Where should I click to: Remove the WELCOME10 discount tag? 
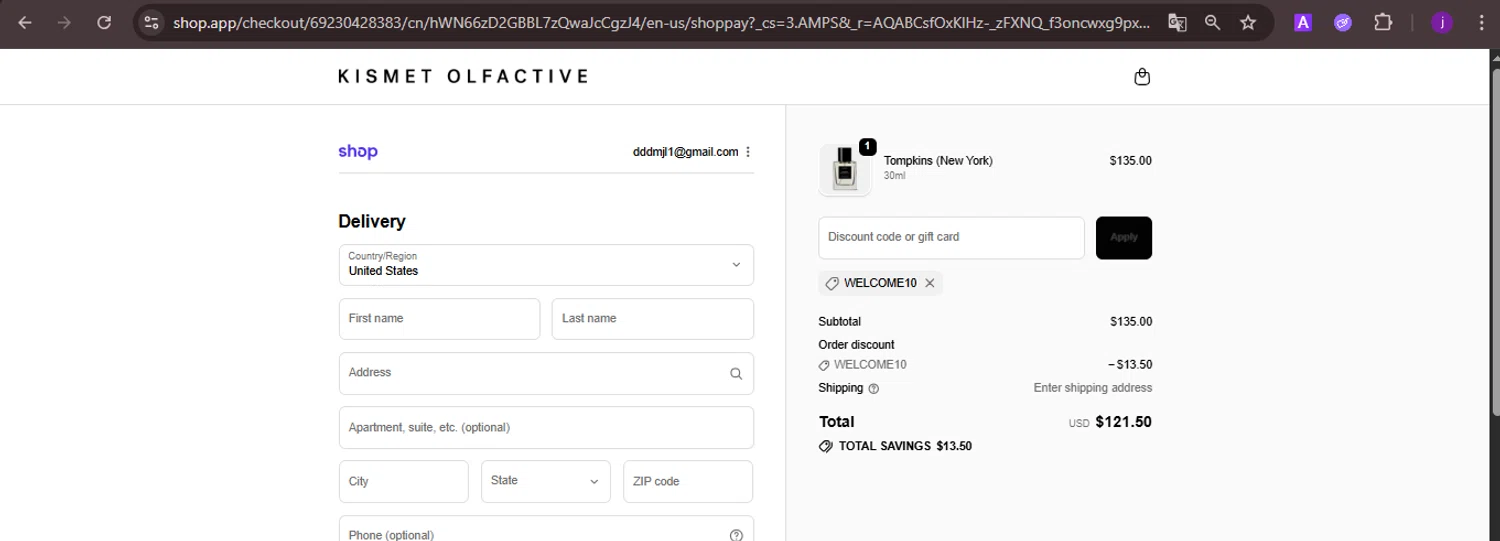point(930,283)
